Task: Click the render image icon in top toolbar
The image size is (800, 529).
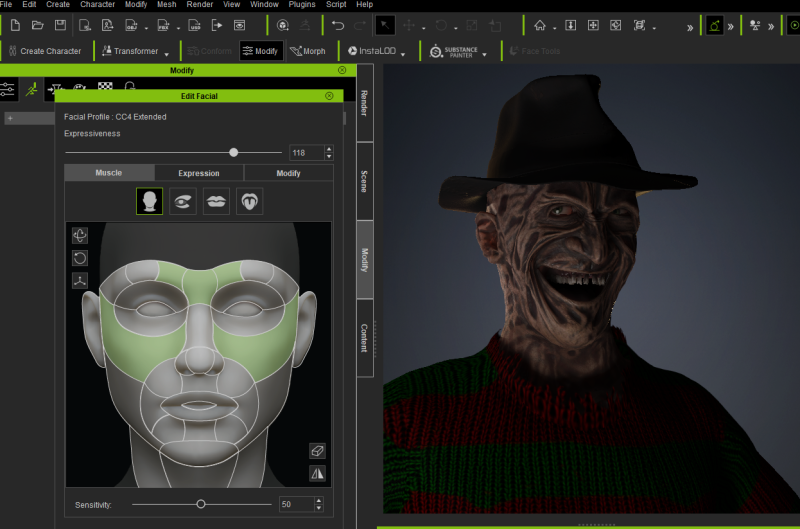Action: pyautogui.click(x=239, y=25)
